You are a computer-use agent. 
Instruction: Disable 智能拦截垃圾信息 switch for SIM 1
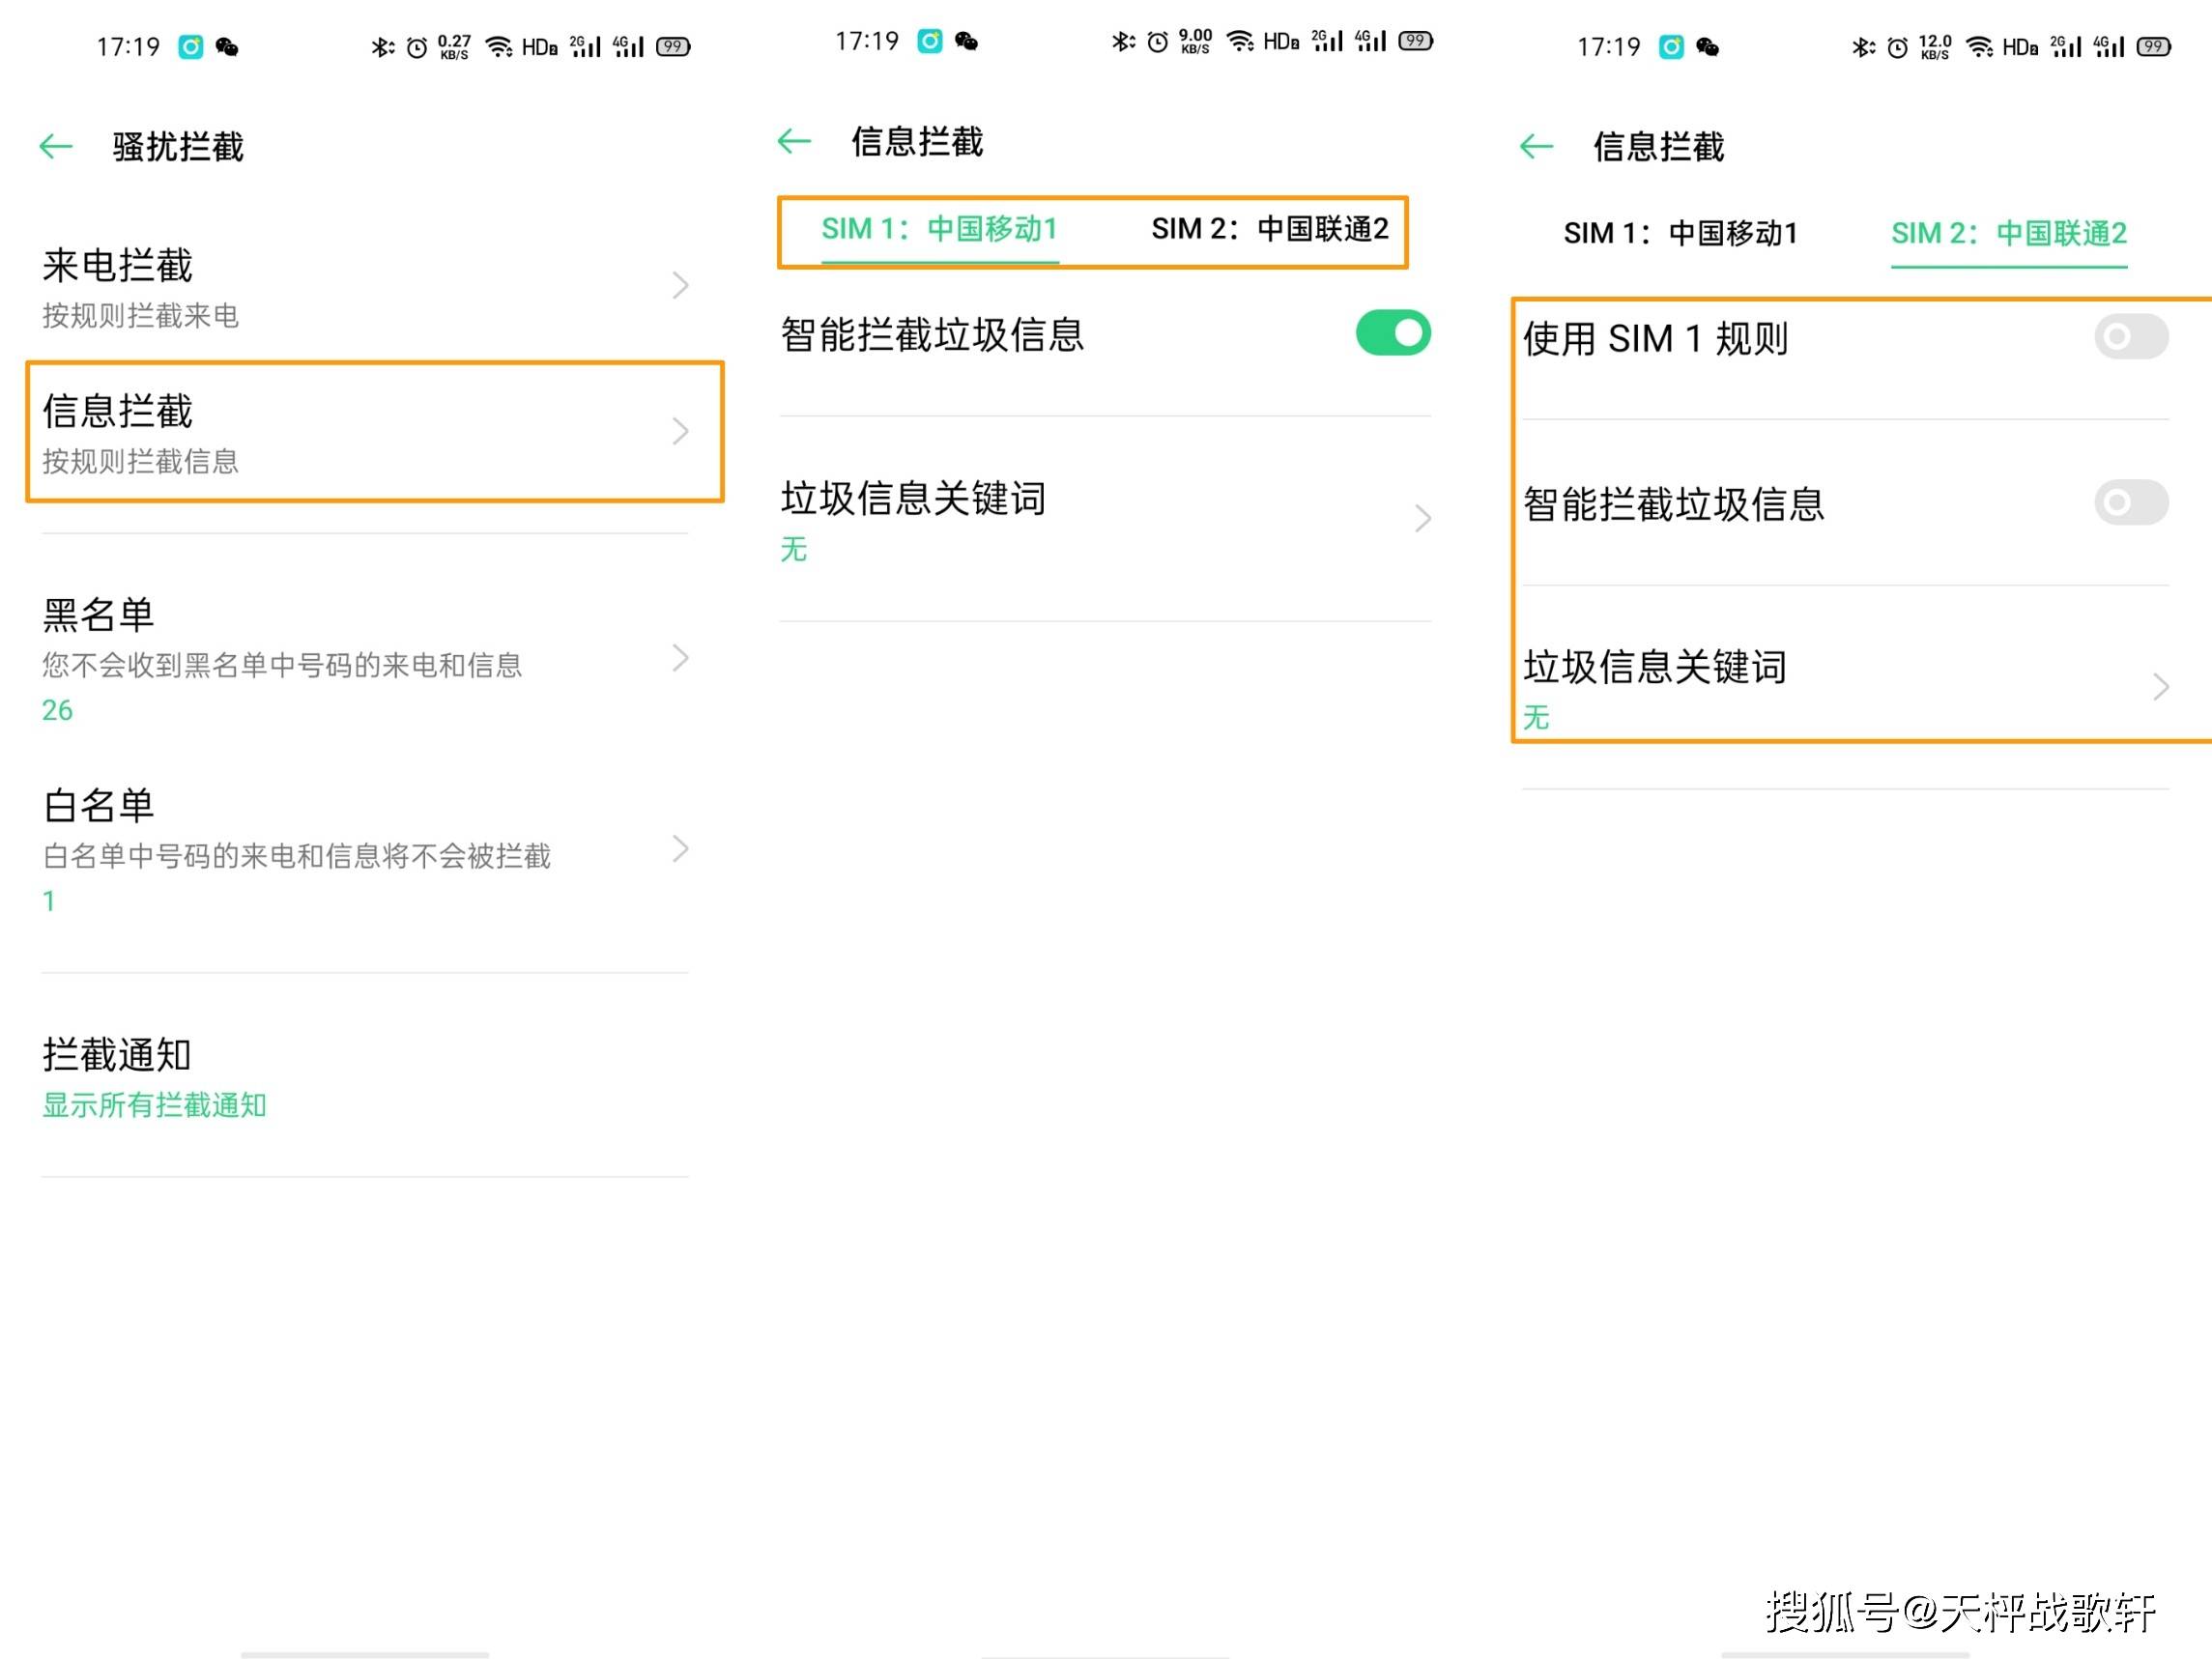coord(1393,333)
